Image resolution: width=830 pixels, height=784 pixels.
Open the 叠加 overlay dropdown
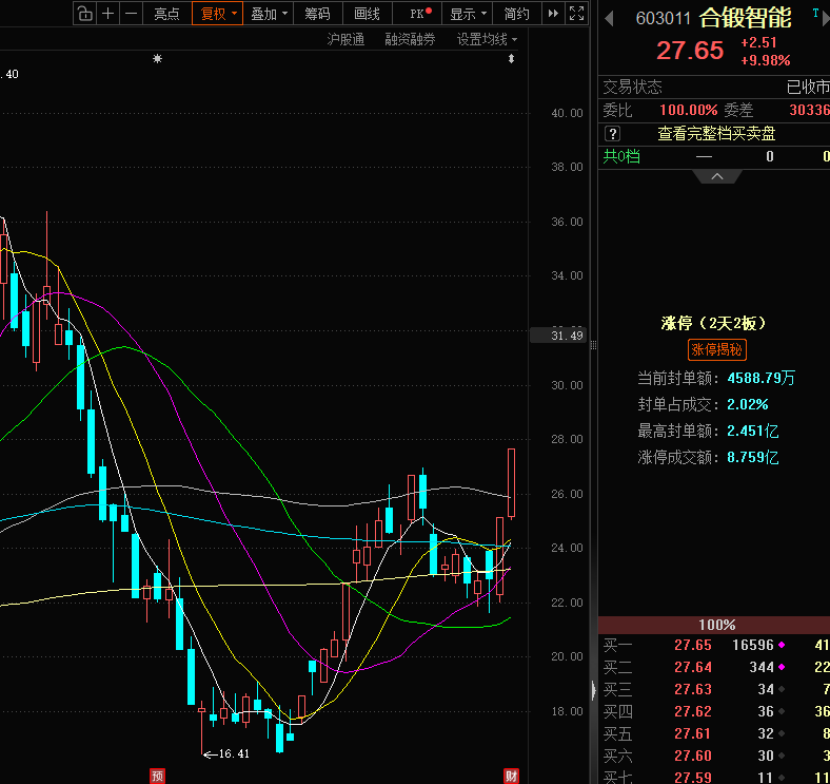(x=268, y=13)
